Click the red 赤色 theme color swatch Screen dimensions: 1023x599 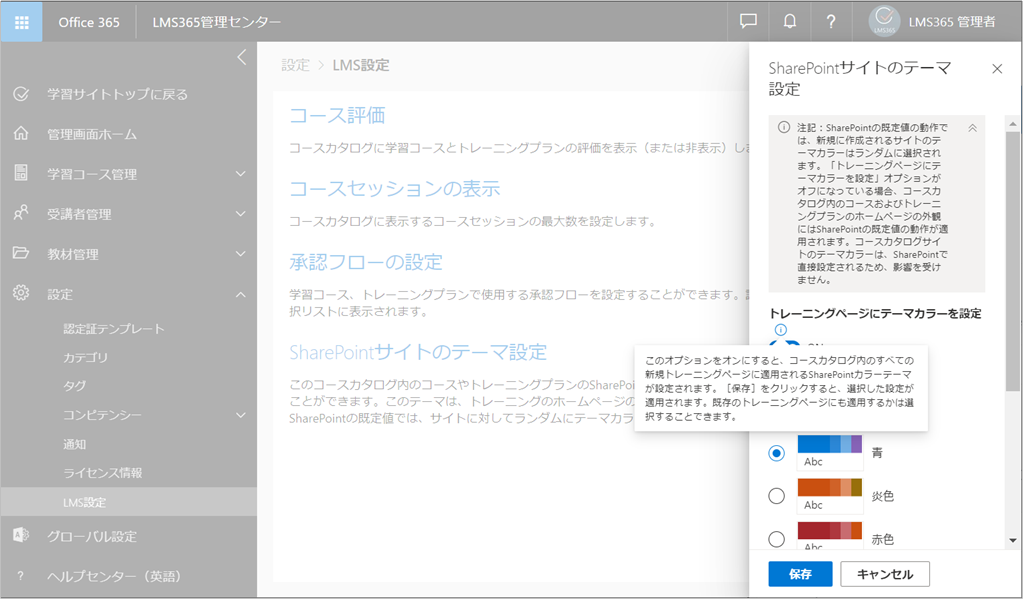830,536
